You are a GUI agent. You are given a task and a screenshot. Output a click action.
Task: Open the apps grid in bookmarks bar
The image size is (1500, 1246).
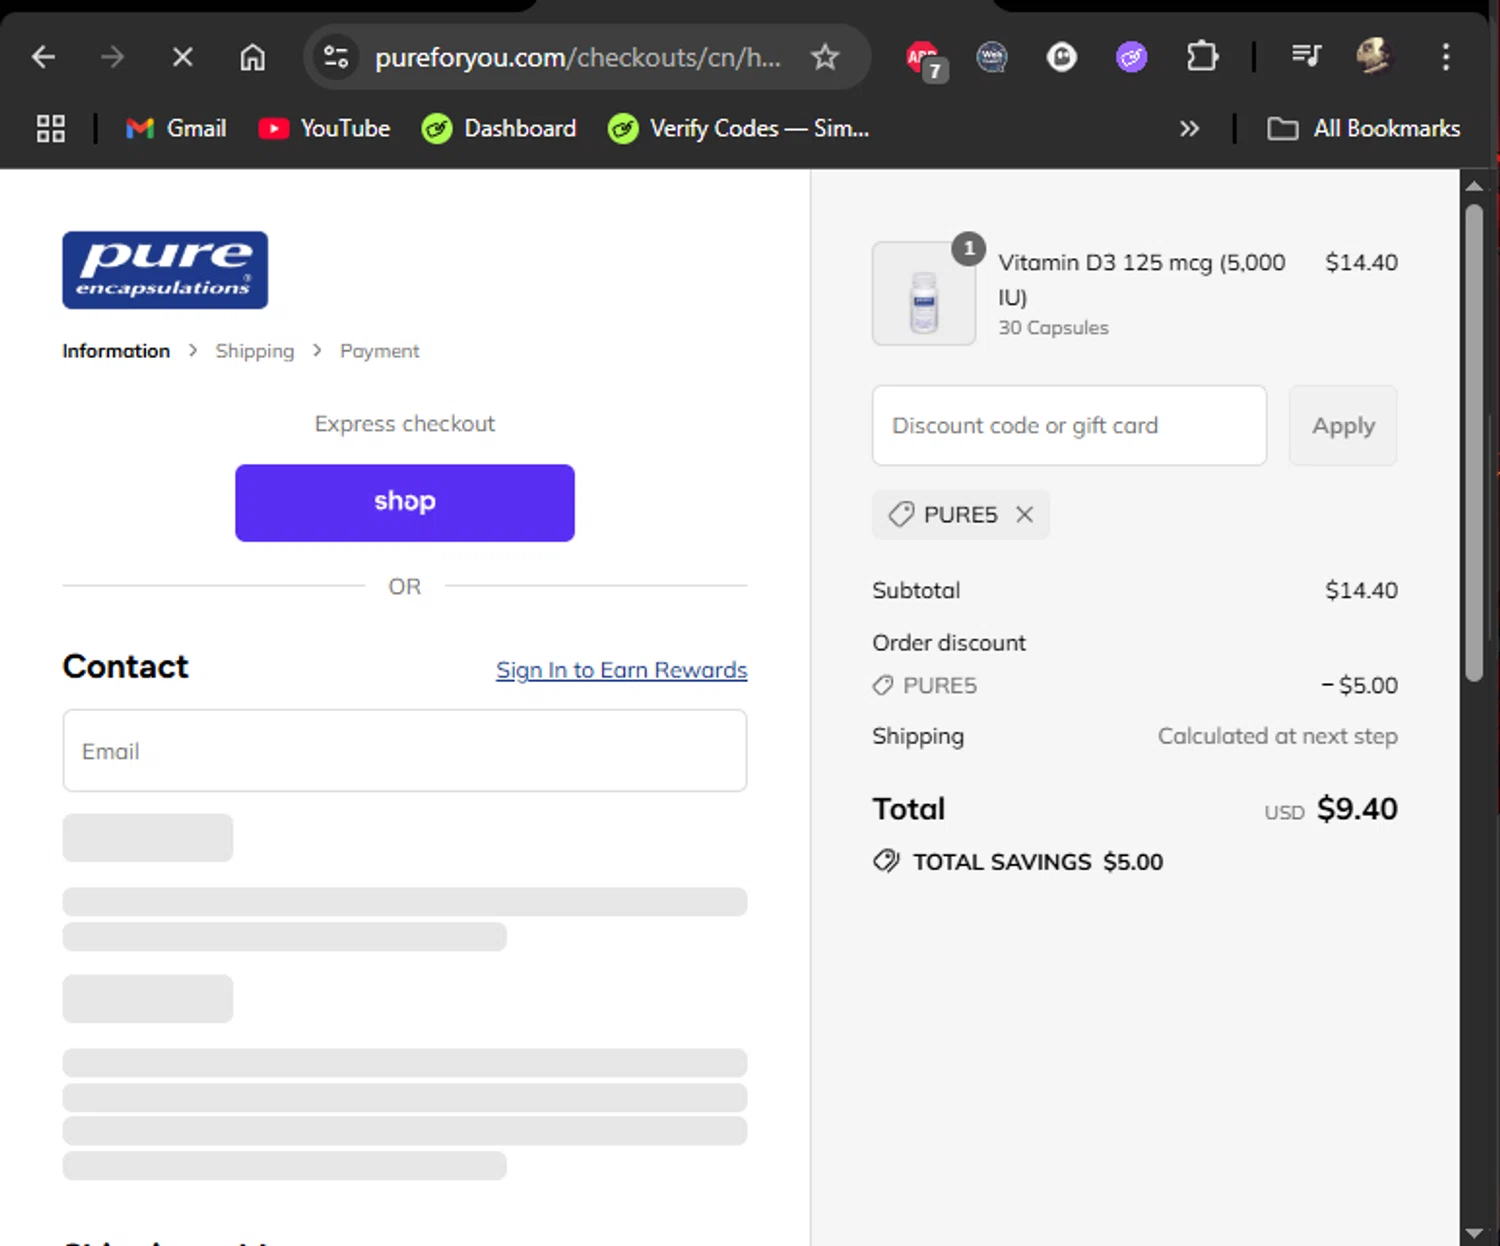pos(51,128)
